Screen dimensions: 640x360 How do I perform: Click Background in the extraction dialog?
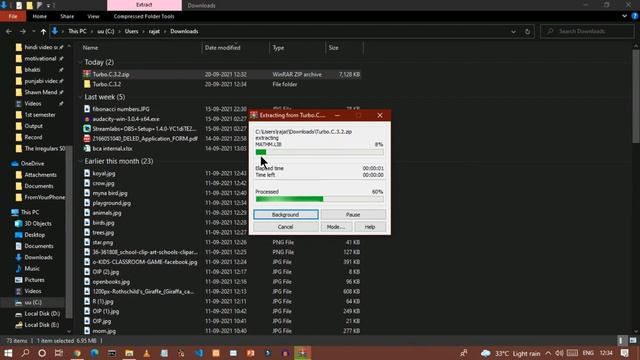[x=286, y=215]
